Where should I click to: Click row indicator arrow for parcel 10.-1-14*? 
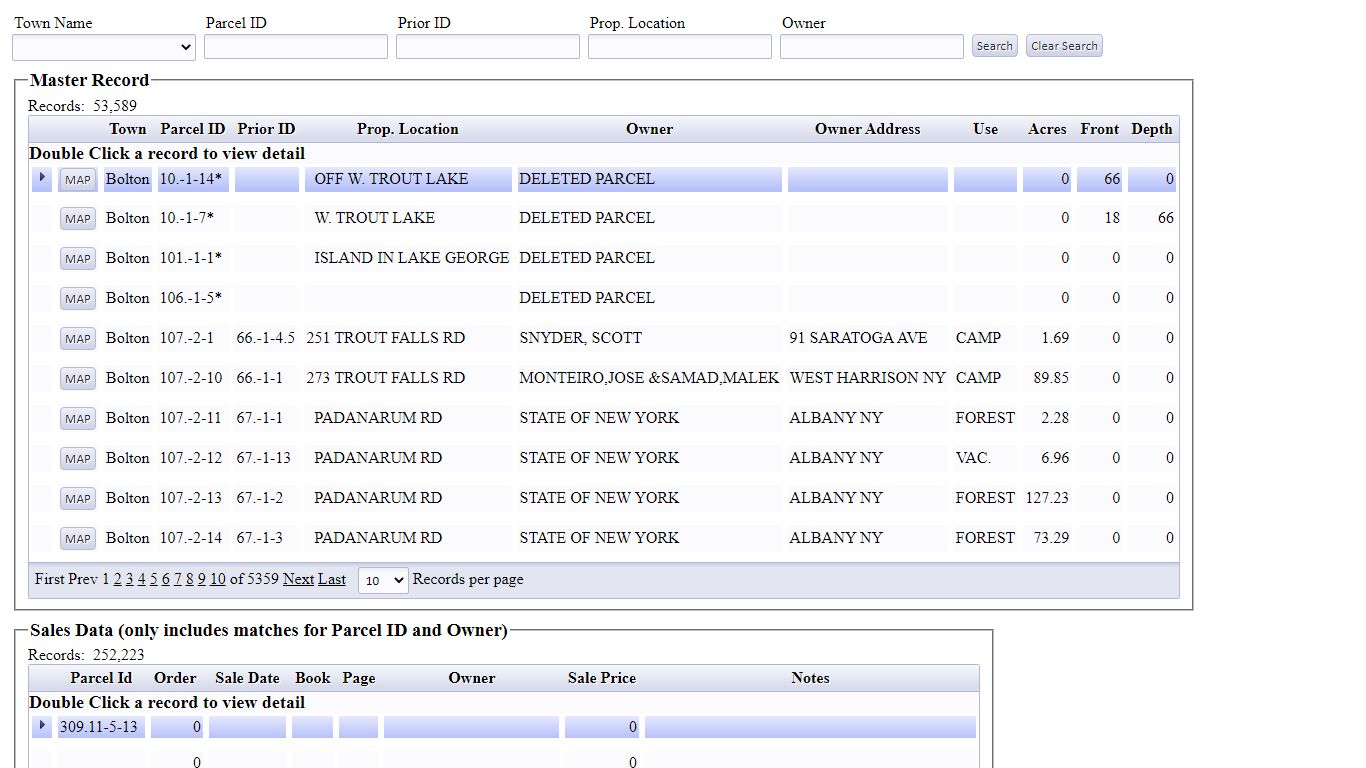pyautogui.click(x=42, y=178)
